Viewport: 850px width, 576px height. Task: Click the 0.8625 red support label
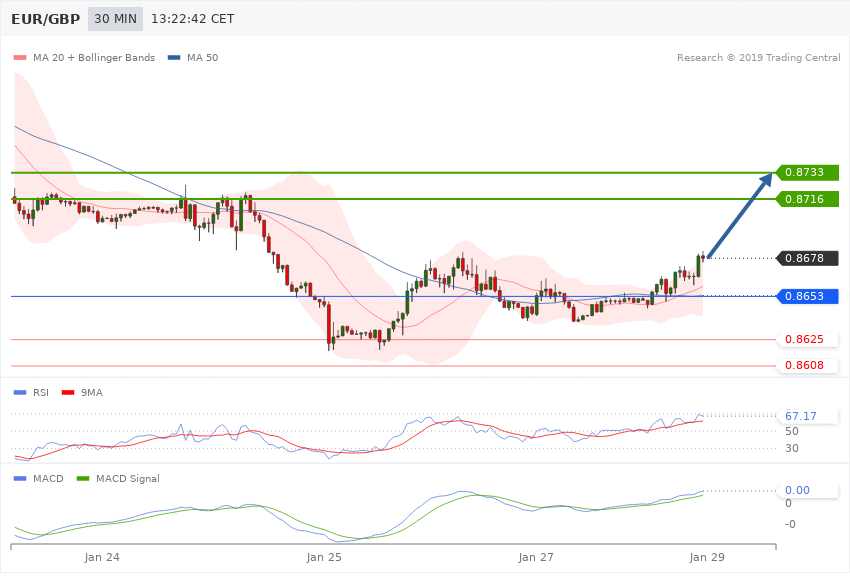tap(808, 339)
